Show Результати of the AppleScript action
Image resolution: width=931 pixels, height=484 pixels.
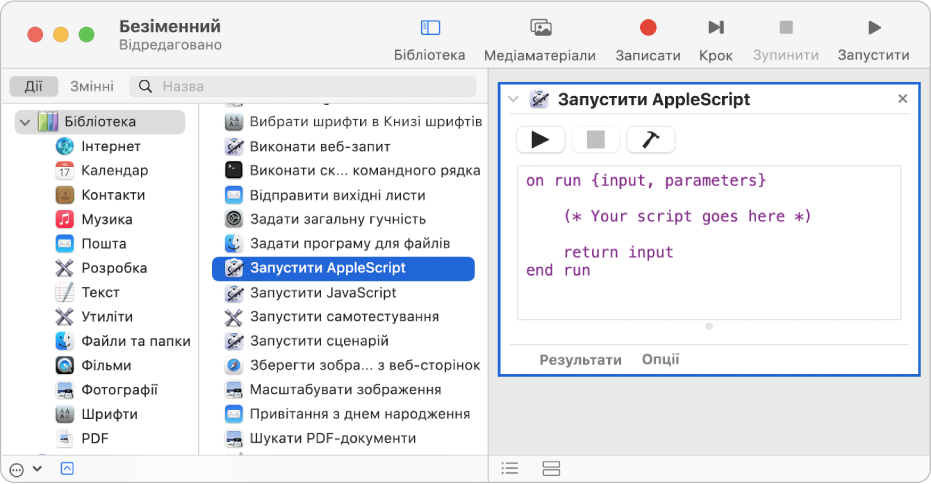[x=580, y=360]
